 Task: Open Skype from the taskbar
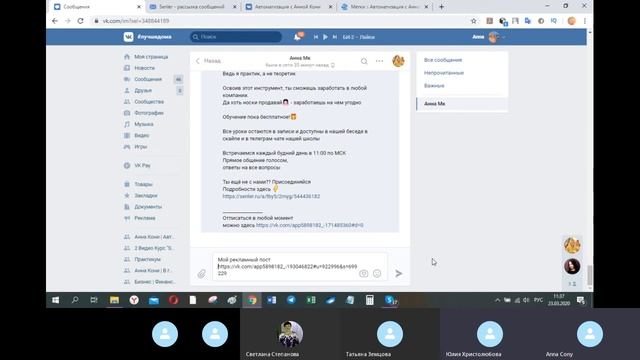point(390,300)
